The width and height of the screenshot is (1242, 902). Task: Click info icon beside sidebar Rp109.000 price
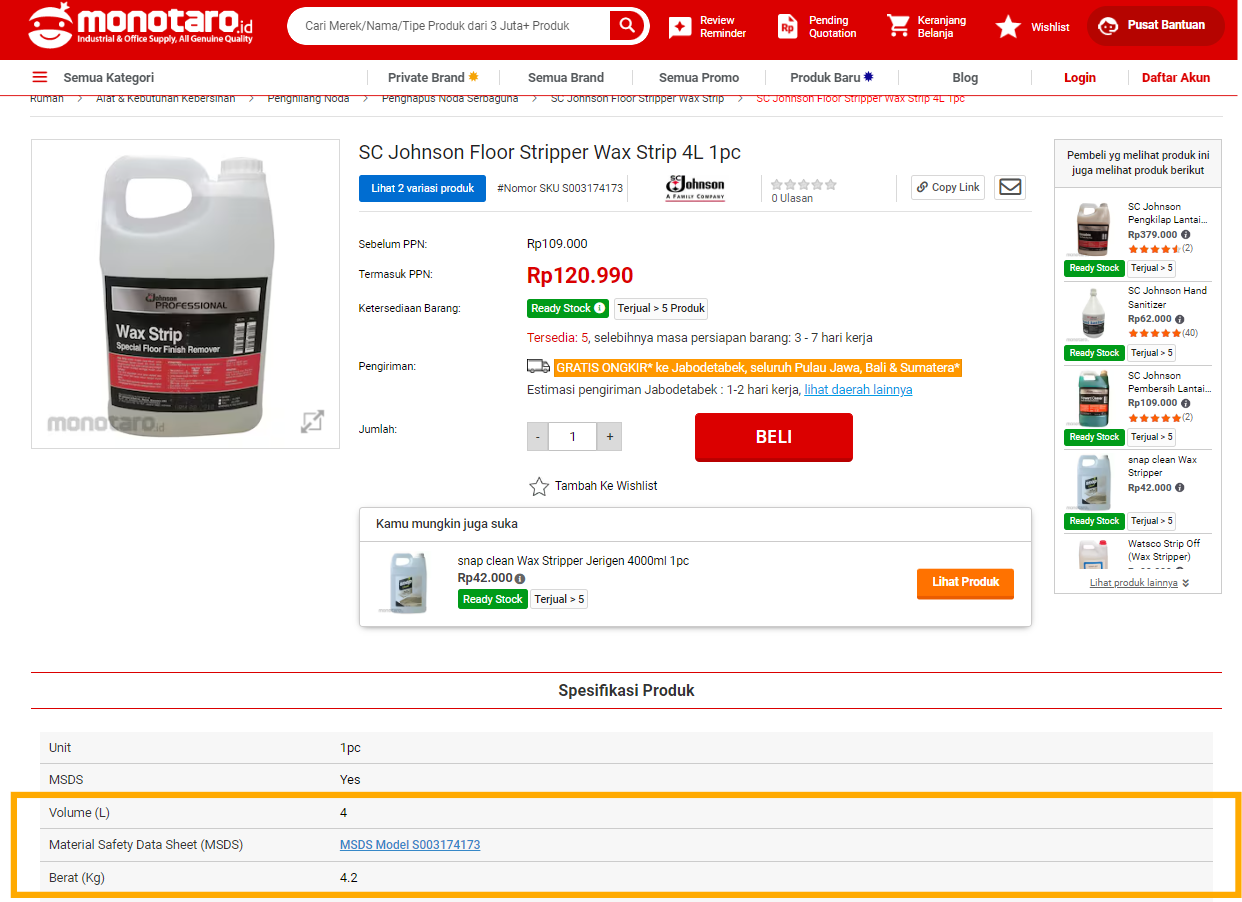point(1186,403)
